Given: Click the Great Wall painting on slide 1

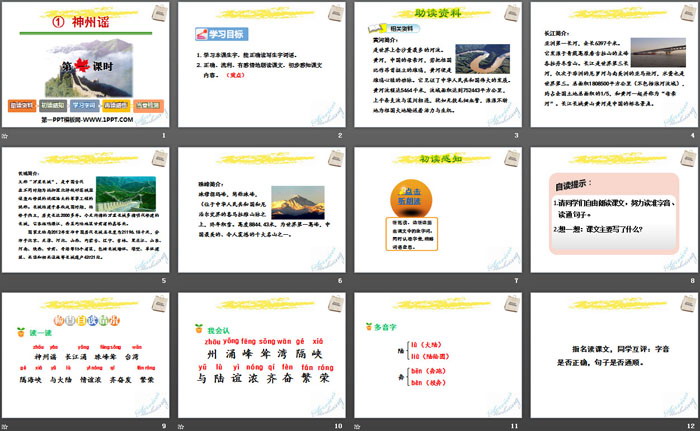Looking at the screenshot, I should (x=89, y=68).
